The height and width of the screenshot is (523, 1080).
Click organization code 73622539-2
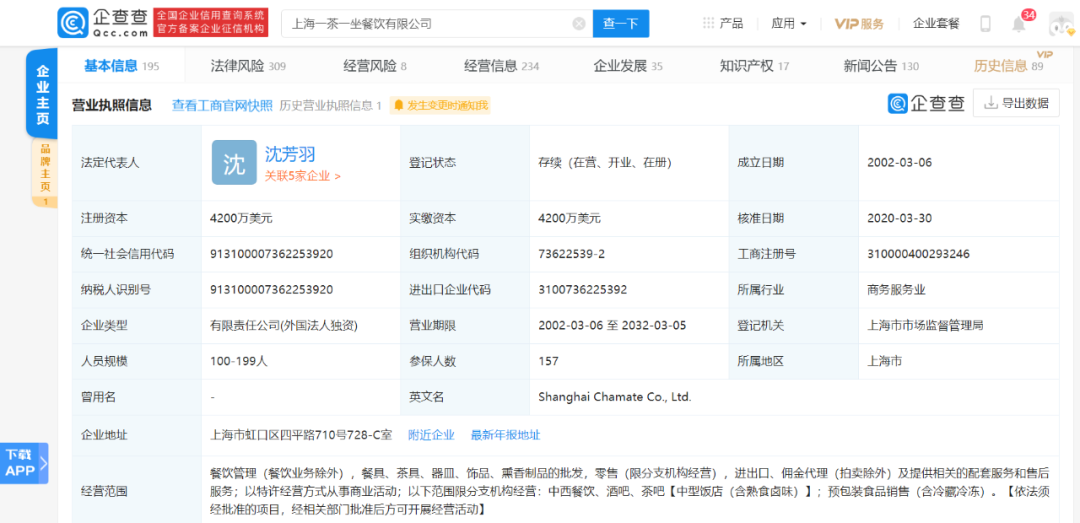[x=571, y=254]
